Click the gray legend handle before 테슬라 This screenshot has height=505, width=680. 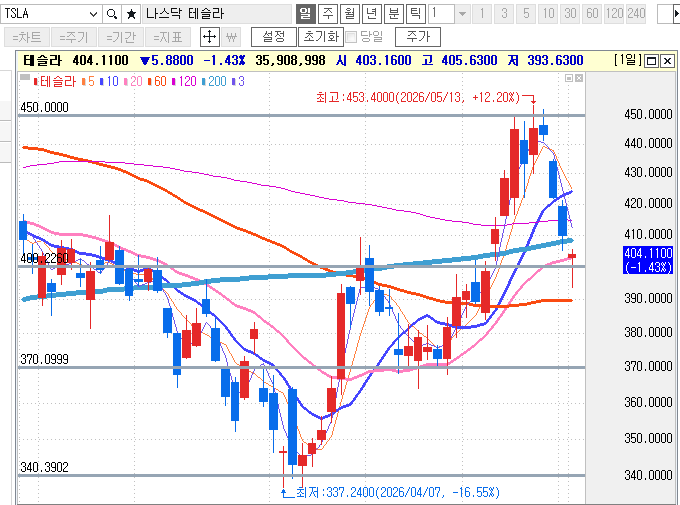click(25, 77)
